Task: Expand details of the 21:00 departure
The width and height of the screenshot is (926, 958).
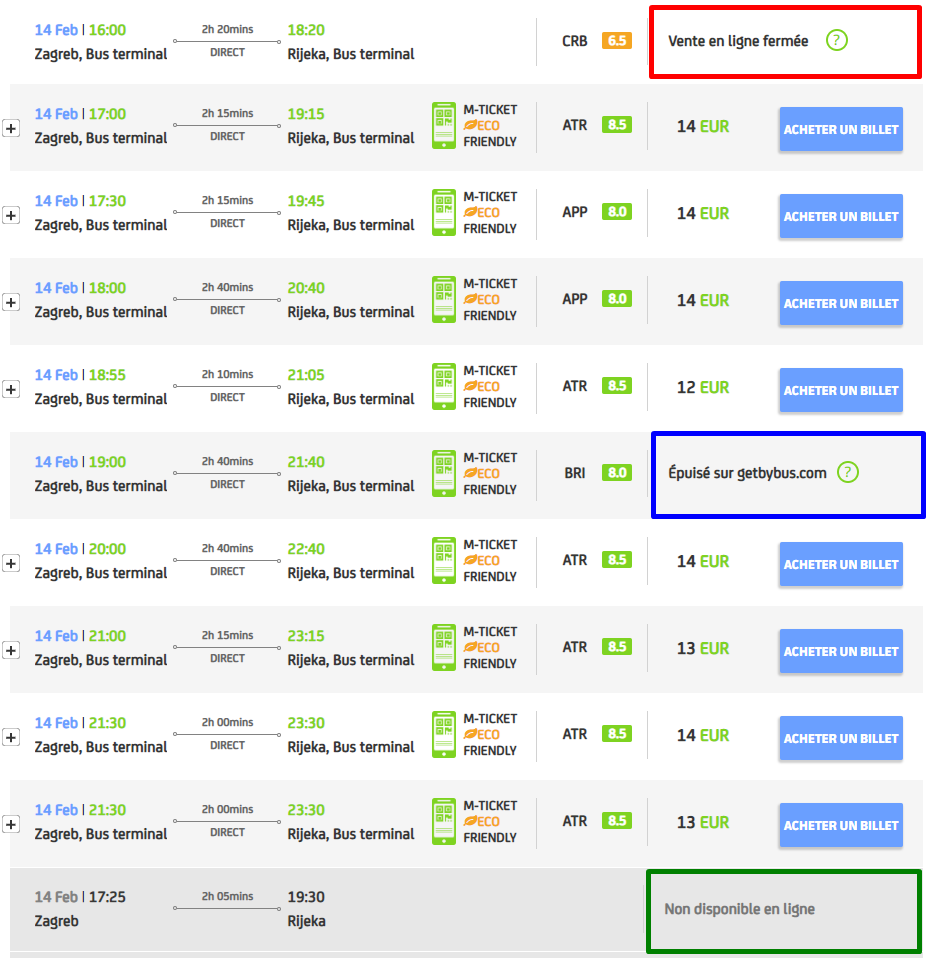Action: pos(11,650)
